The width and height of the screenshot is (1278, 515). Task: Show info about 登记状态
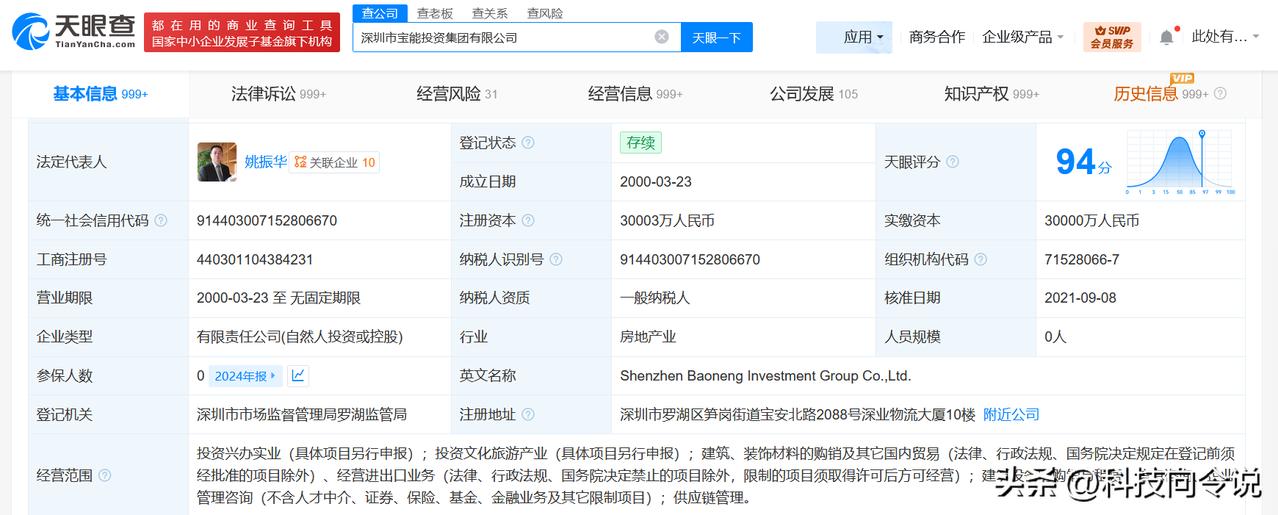[x=528, y=143]
